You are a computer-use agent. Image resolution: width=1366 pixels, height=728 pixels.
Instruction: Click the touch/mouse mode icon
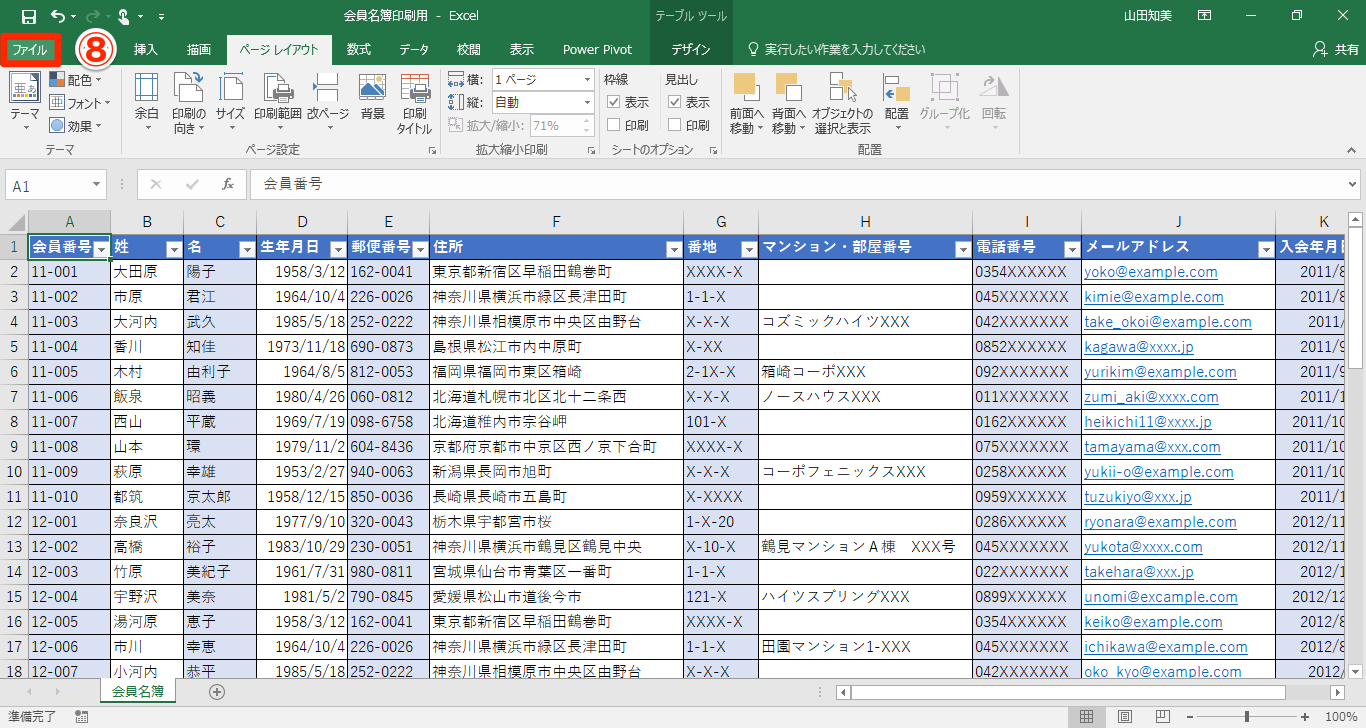tap(124, 16)
